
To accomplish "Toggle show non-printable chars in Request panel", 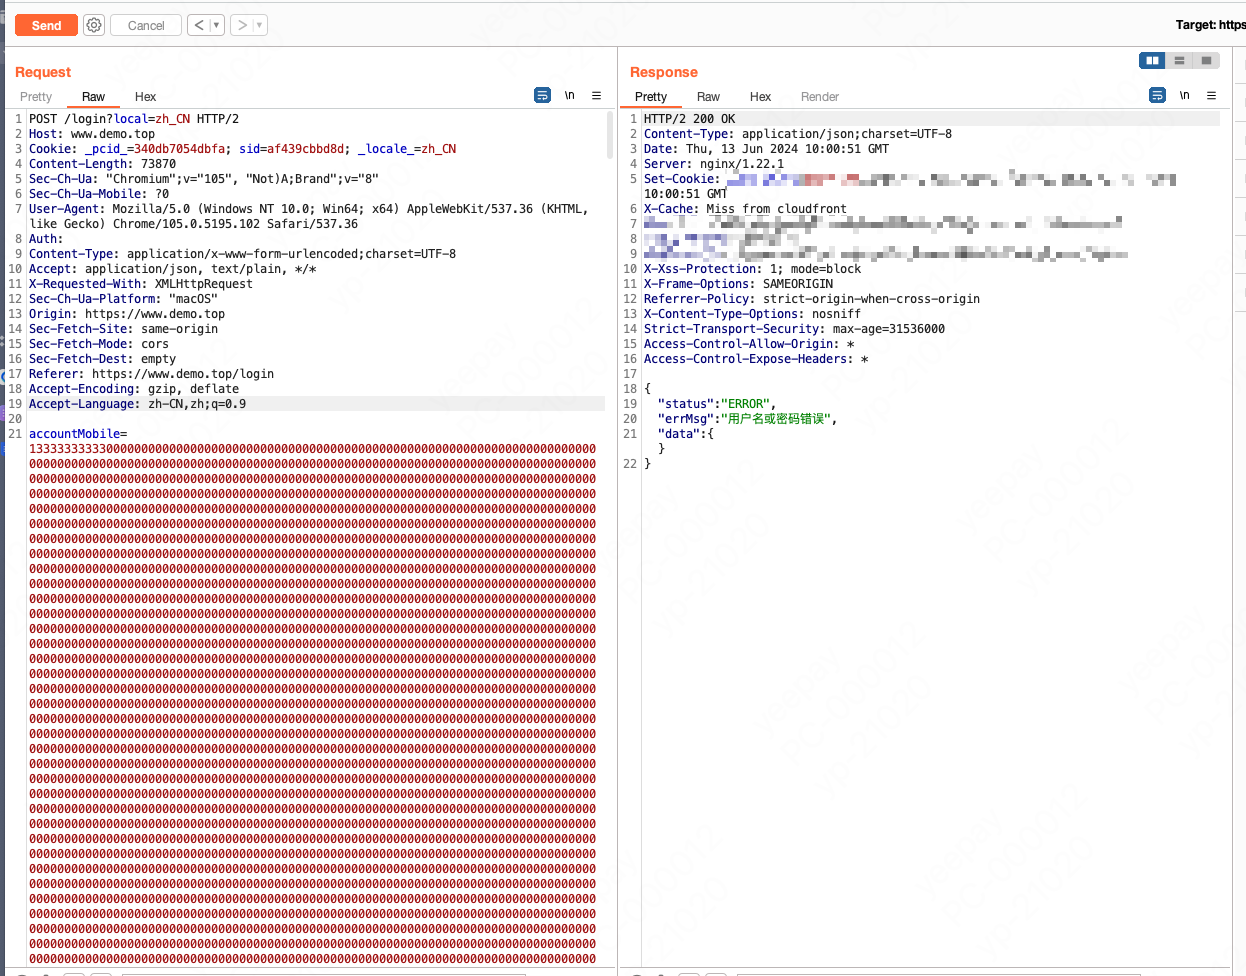I will (569, 96).
